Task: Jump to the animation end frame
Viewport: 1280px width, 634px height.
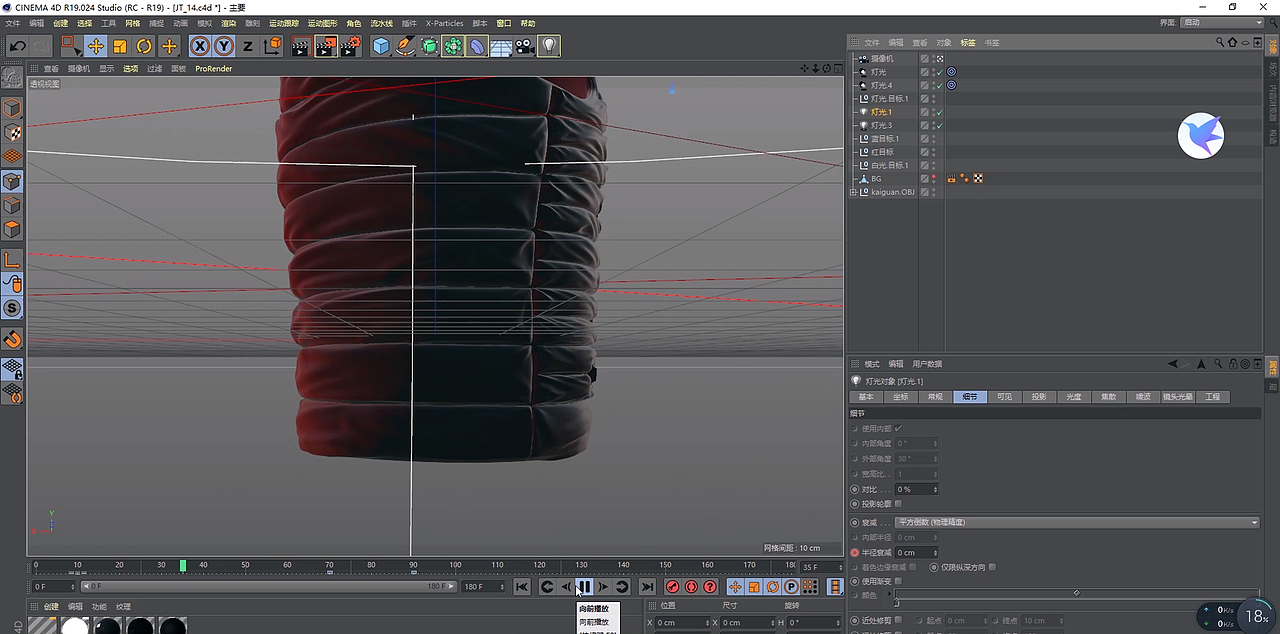Action: 647,587
